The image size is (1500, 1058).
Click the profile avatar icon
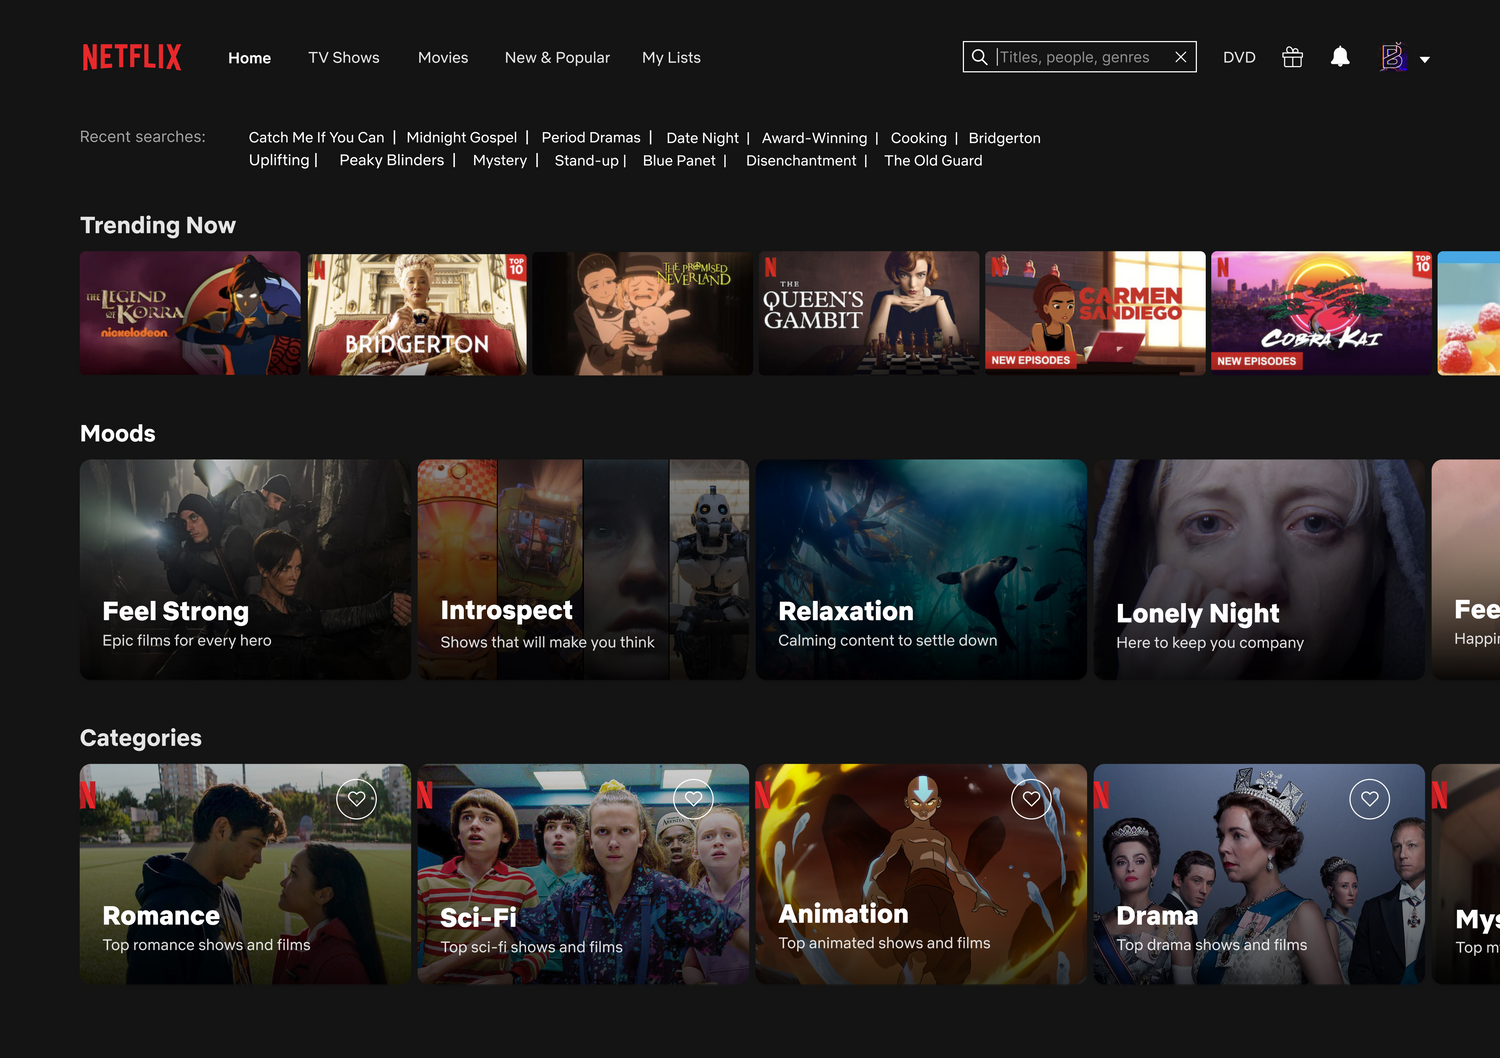click(1393, 57)
